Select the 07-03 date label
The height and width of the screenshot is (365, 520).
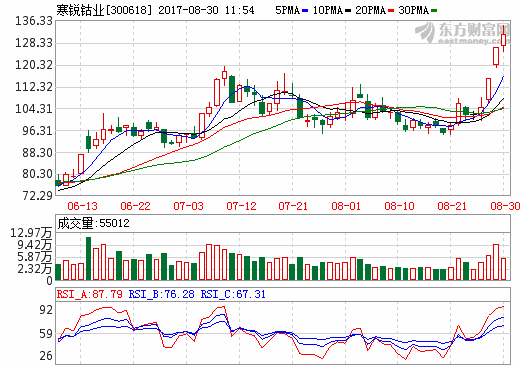coord(188,206)
